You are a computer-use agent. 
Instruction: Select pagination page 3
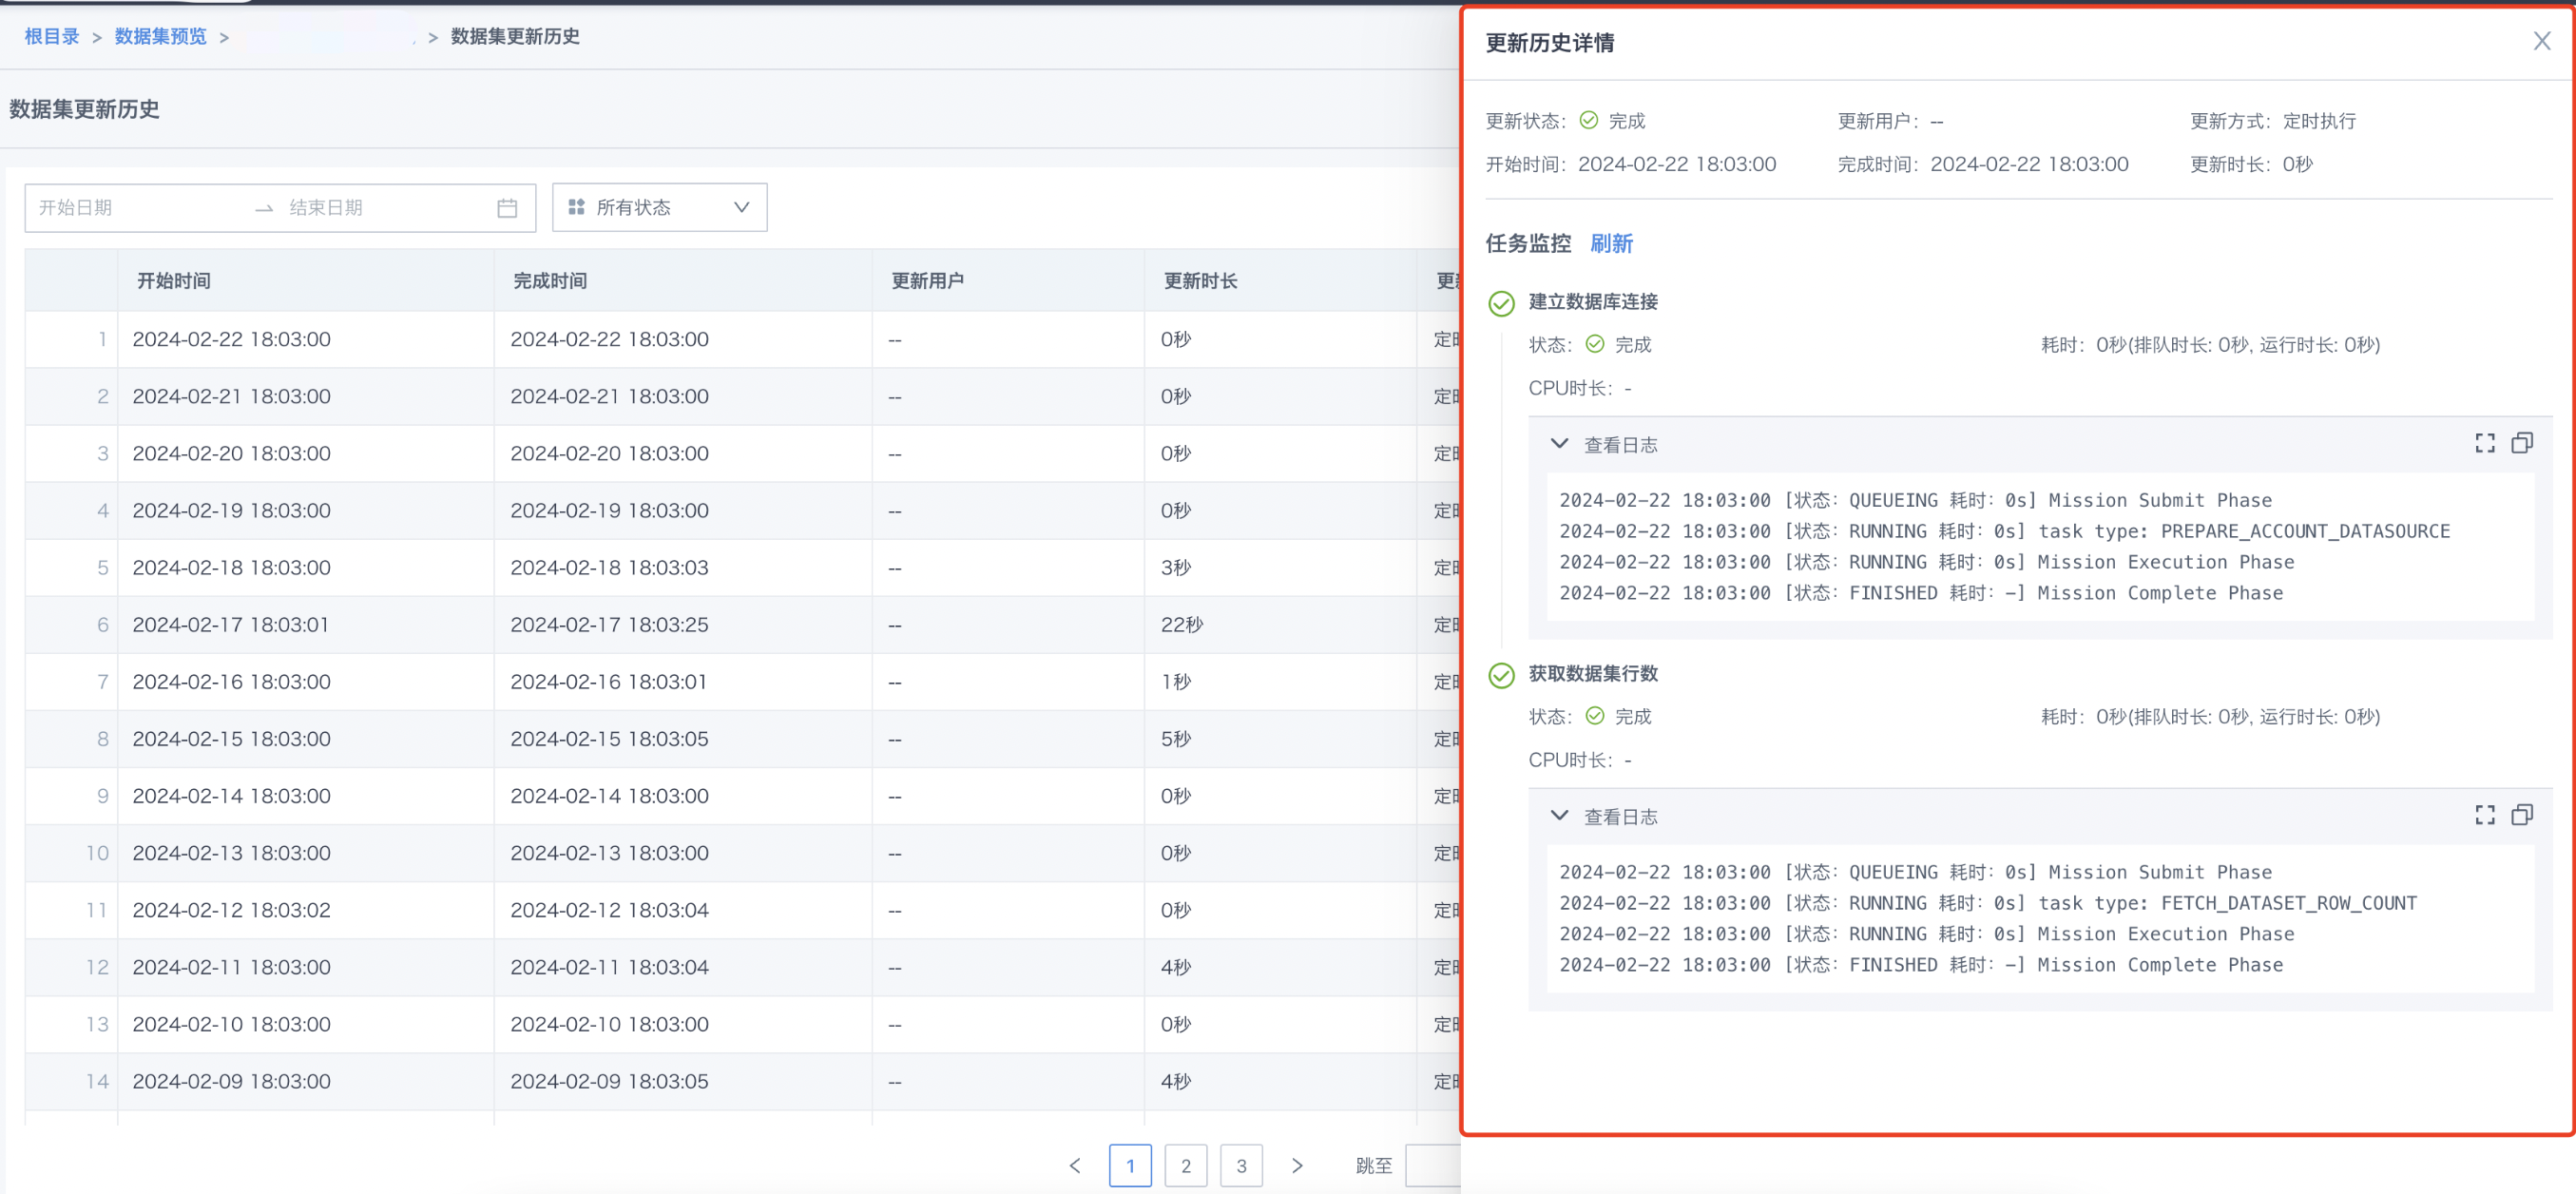(1241, 1165)
